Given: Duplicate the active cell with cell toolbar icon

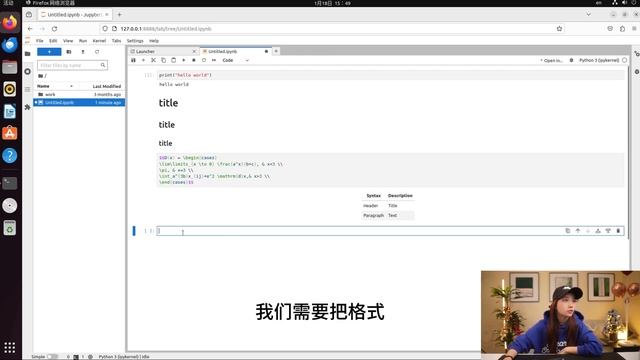Looking at the screenshot, I should (x=567, y=231).
